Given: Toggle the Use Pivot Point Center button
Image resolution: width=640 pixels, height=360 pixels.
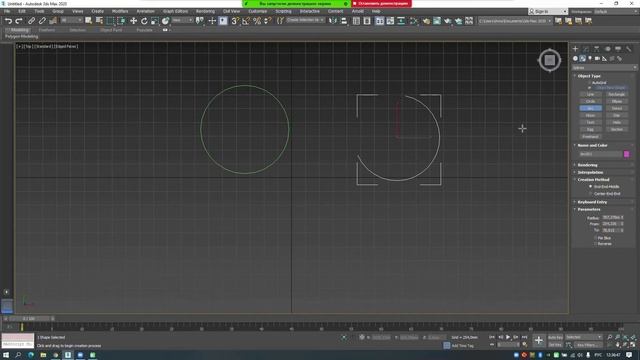Looking at the screenshot, I should click(x=200, y=21).
